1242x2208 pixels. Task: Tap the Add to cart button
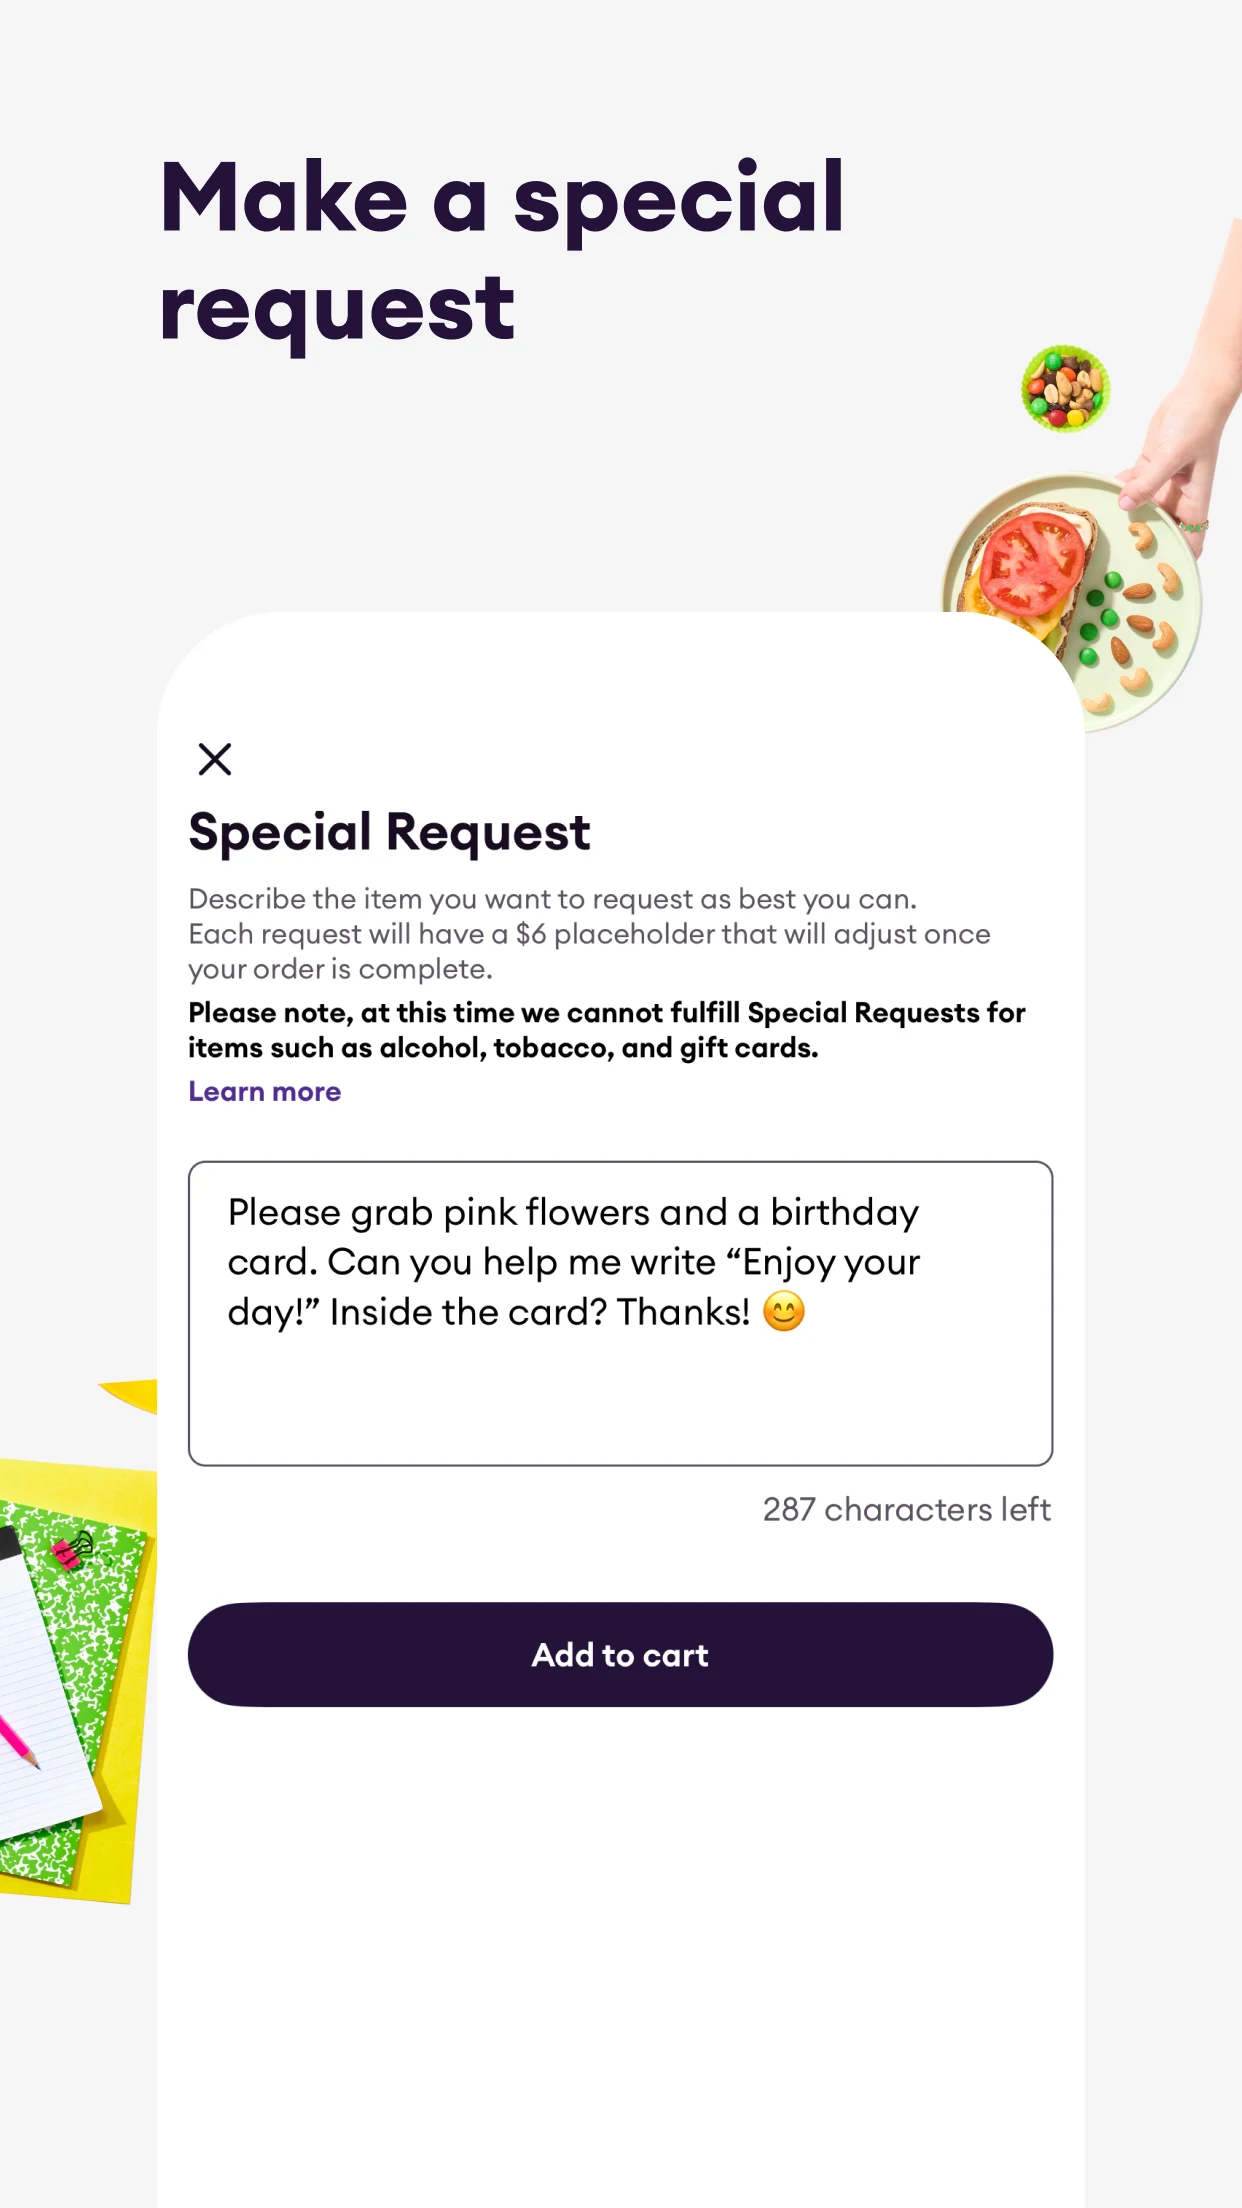tap(620, 1655)
